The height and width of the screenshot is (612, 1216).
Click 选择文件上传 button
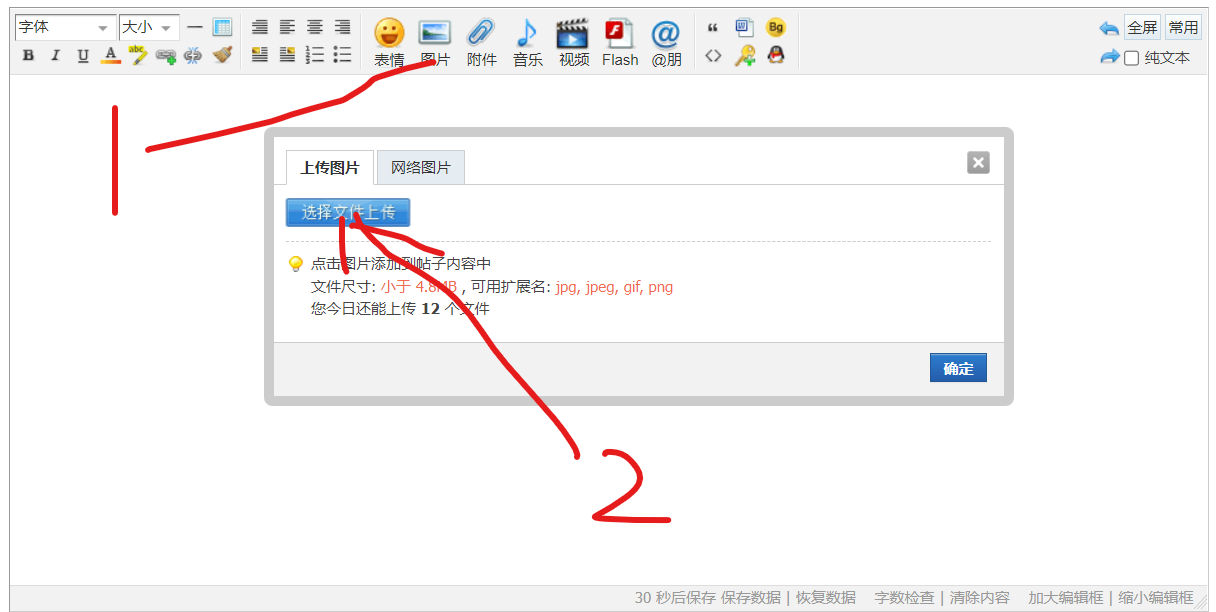[348, 212]
